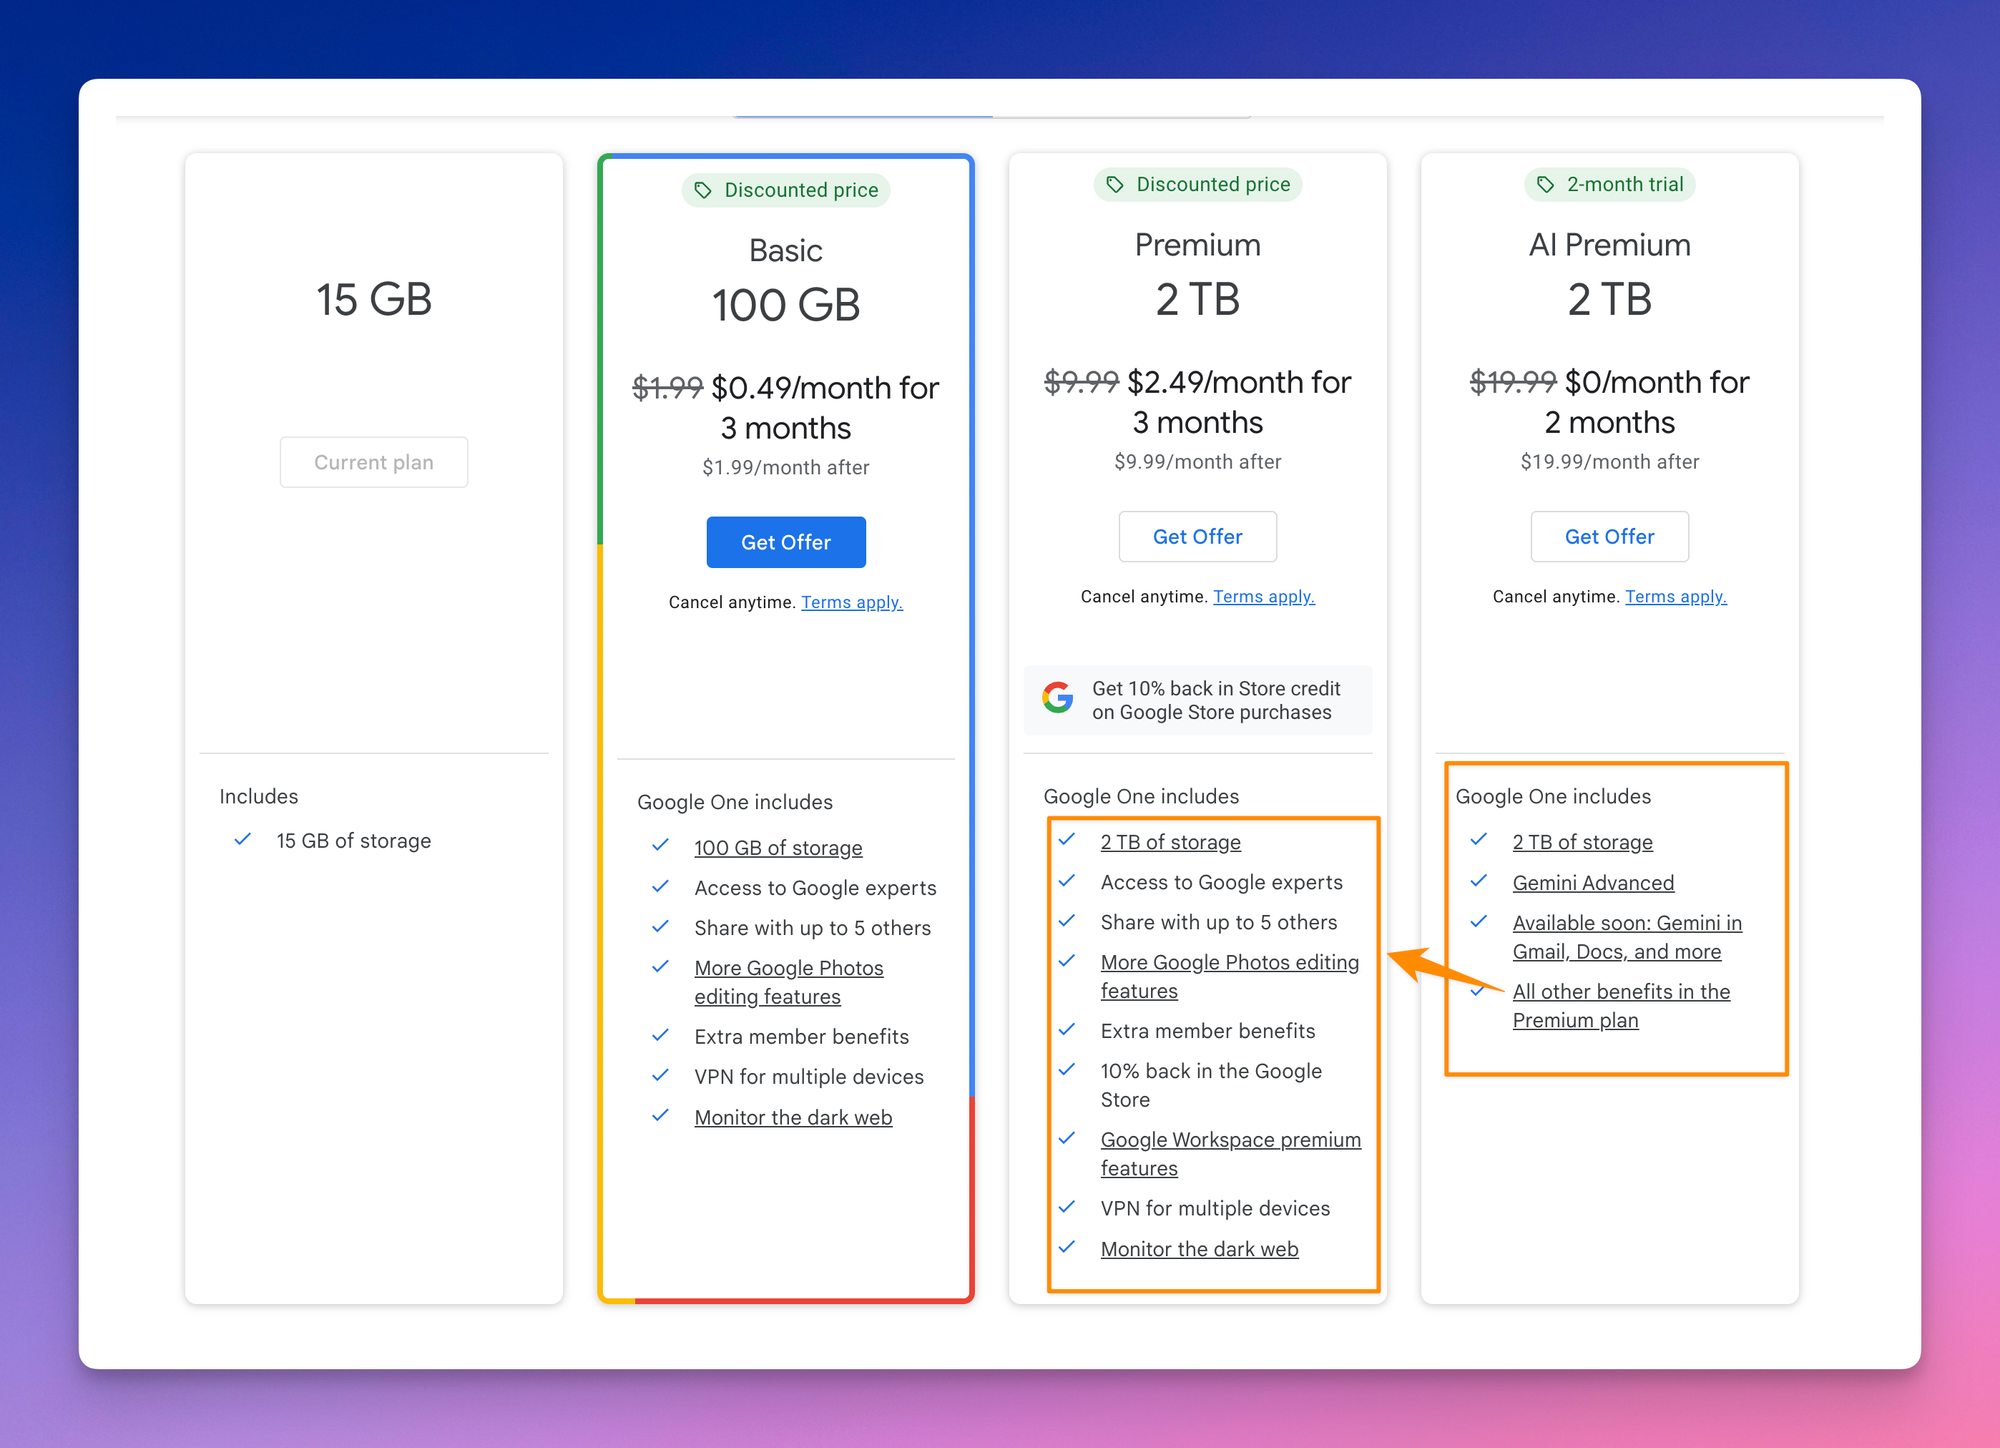2000x1448 pixels.
Task: Open the 100 GB of storage link
Action: pyautogui.click(x=778, y=848)
